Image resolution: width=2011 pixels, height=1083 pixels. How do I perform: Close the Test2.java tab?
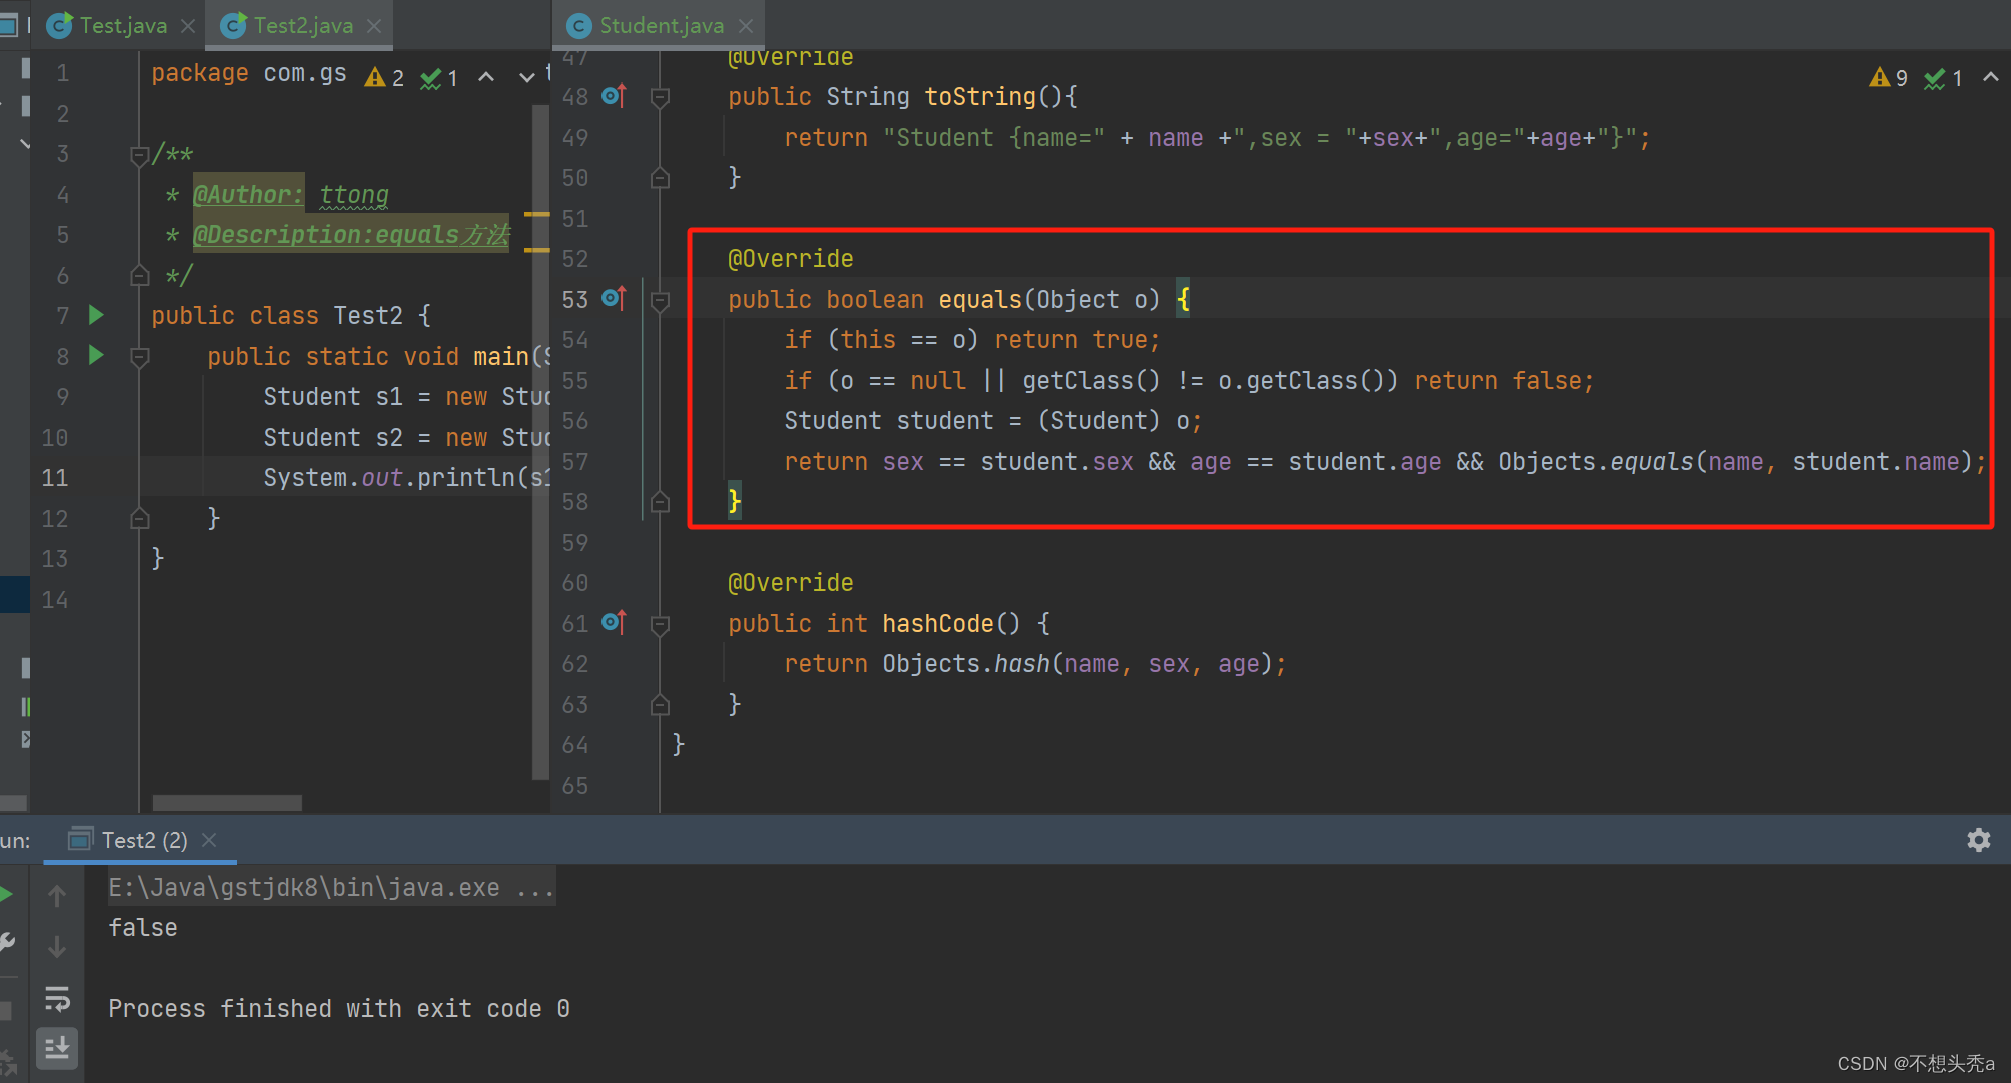(x=374, y=26)
